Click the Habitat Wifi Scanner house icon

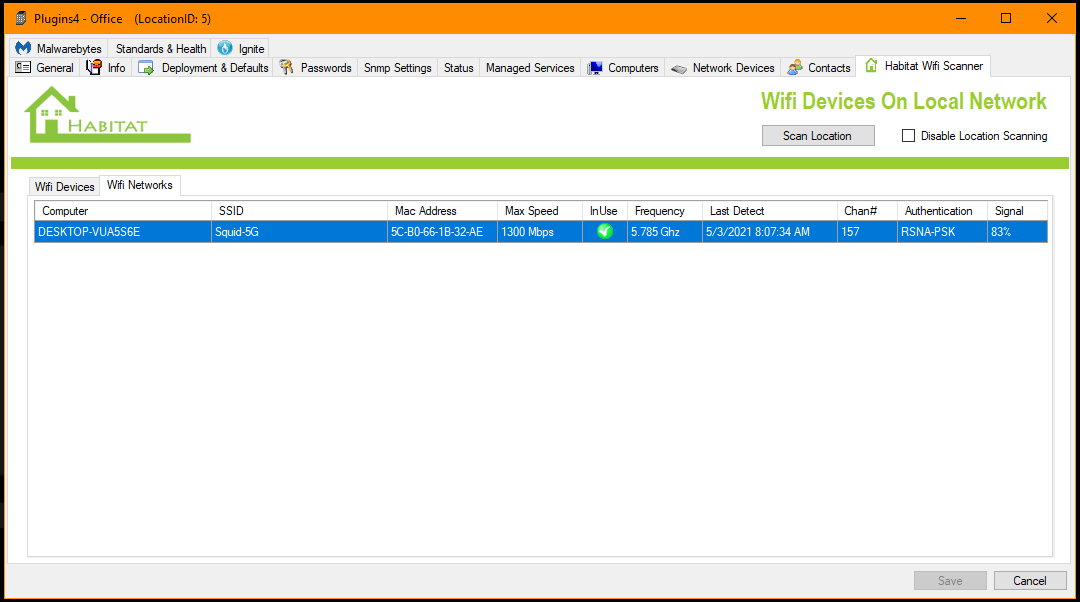coord(872,65)
